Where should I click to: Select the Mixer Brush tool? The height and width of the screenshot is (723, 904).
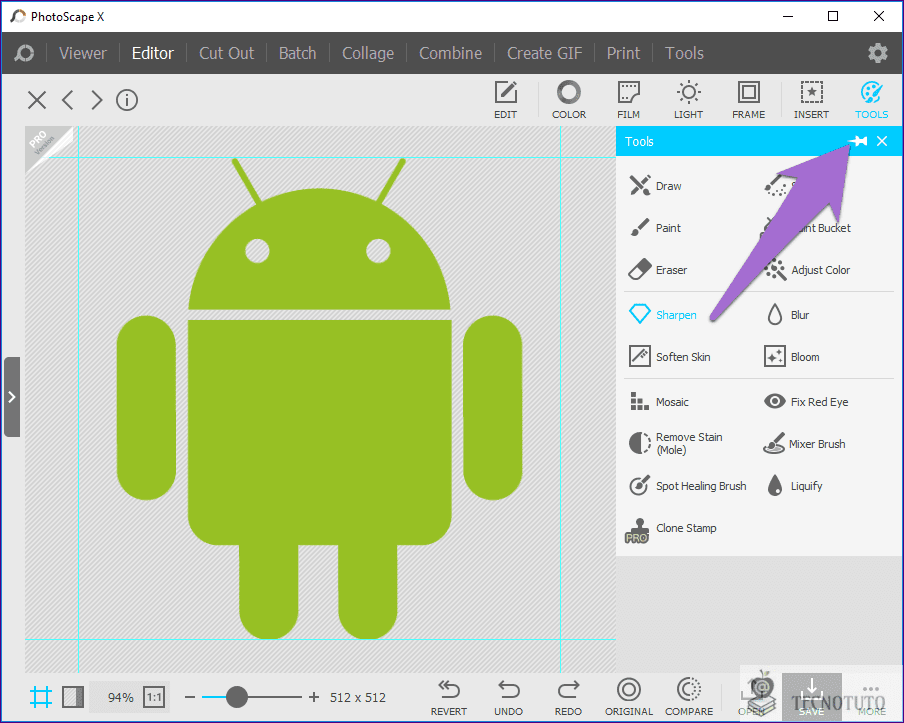point(804,444)
